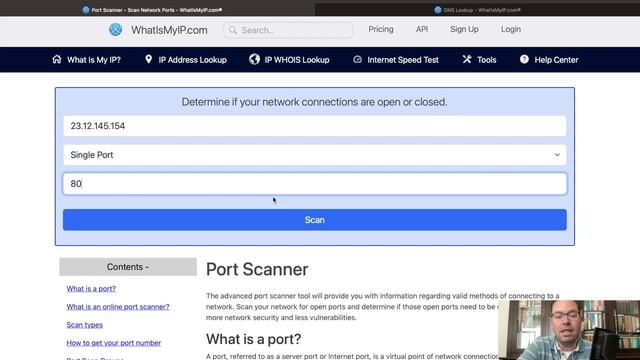Click the WhatIsMyIP.com site name text

tap(169, 30)
